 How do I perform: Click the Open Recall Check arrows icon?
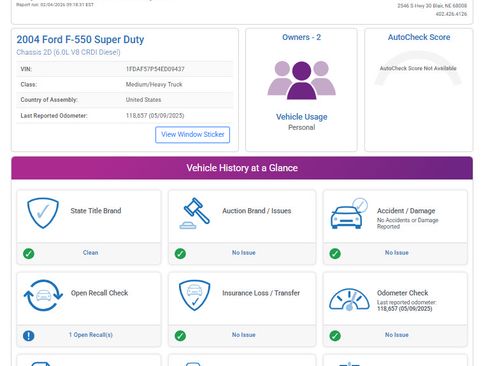(x=43, y=295)
